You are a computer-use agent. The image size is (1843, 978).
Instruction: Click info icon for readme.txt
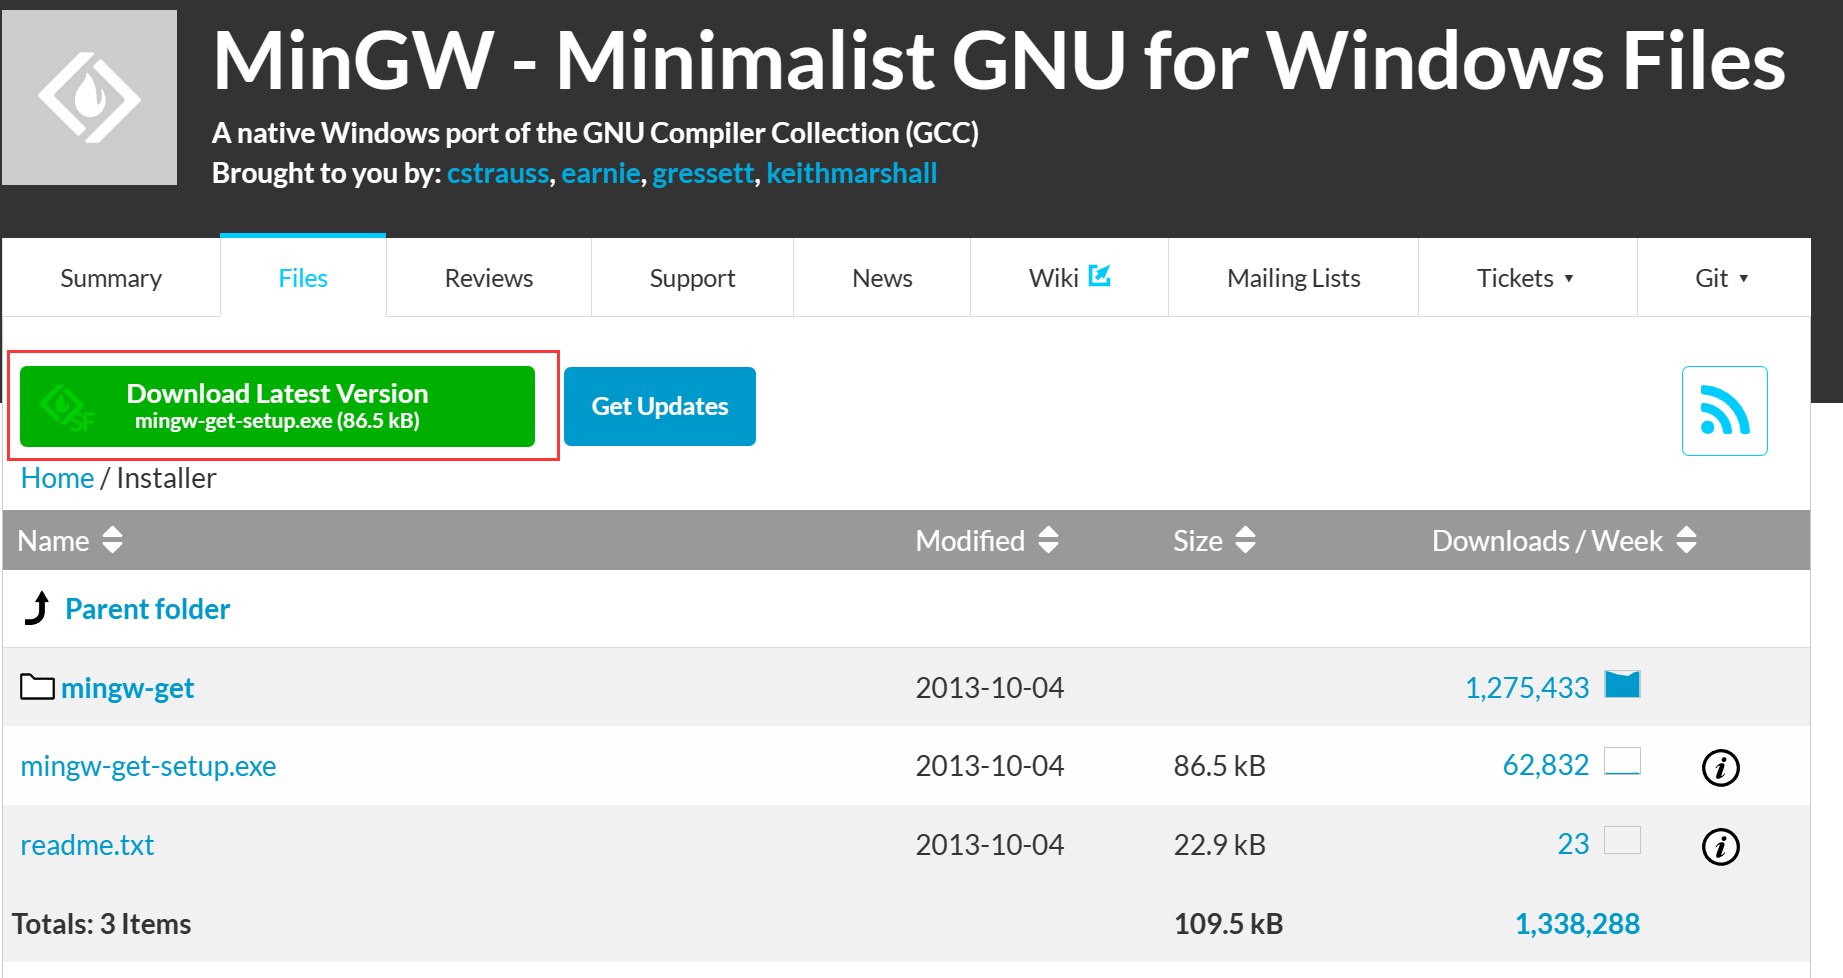coord(1720,847)
